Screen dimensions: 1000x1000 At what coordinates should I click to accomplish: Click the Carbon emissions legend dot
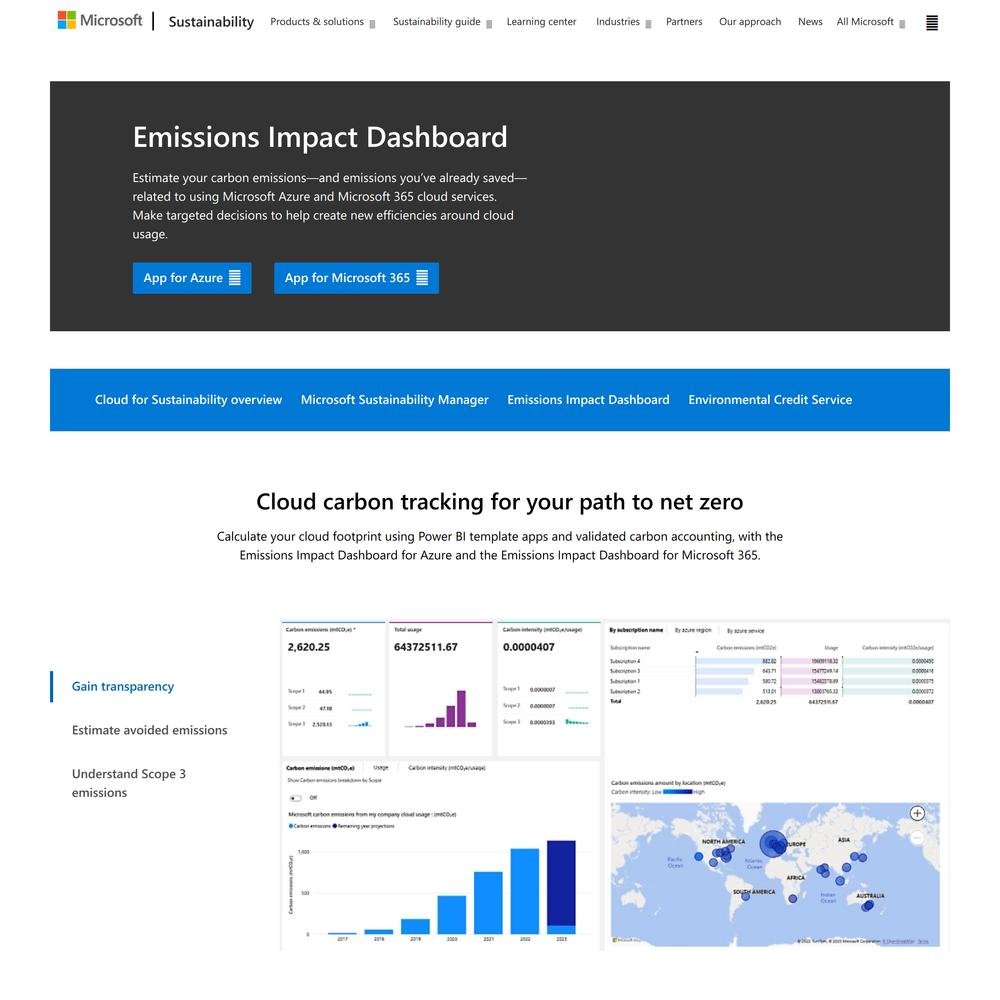coord(291,826)
